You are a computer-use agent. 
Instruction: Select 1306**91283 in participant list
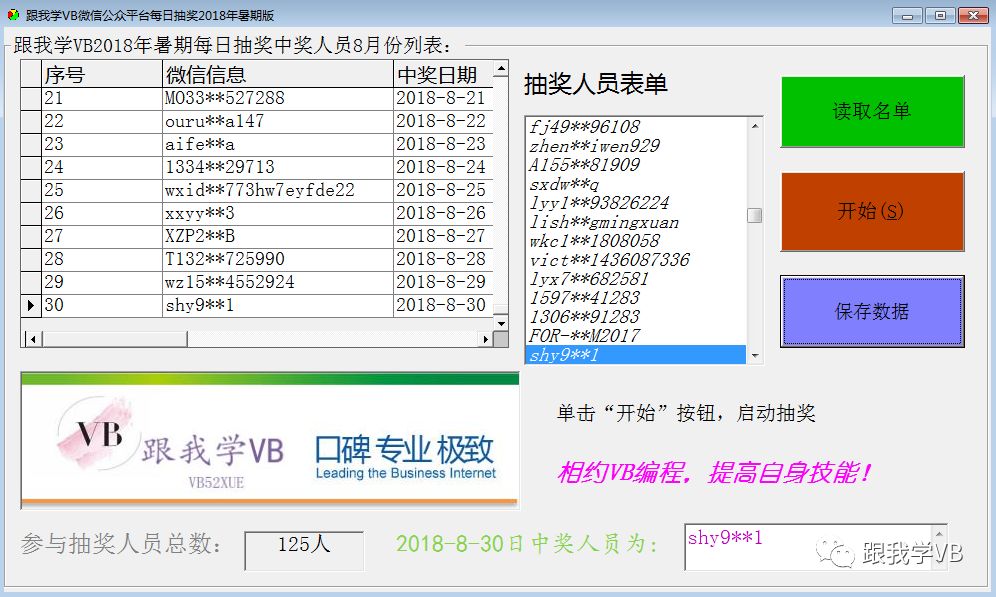click(x=636, y=317)
